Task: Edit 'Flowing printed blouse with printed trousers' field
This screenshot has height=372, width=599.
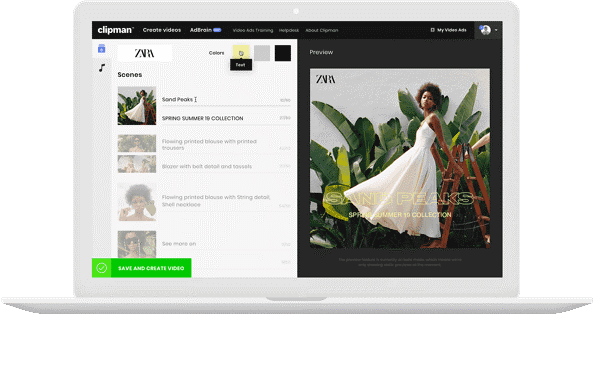Action: [x=226, y=144]
